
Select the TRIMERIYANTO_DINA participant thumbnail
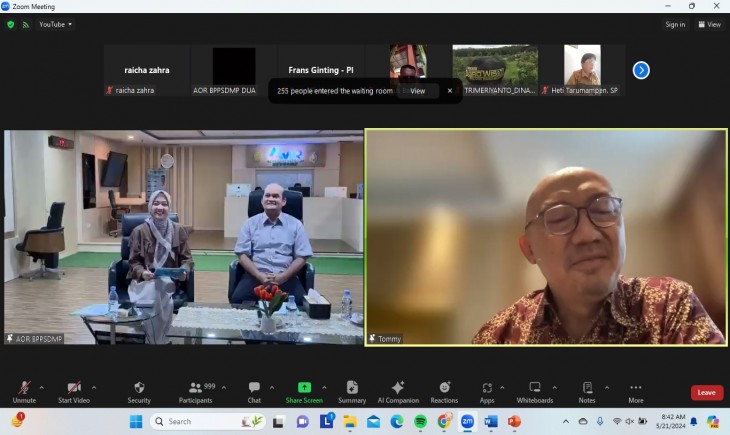tap(495, 70)
